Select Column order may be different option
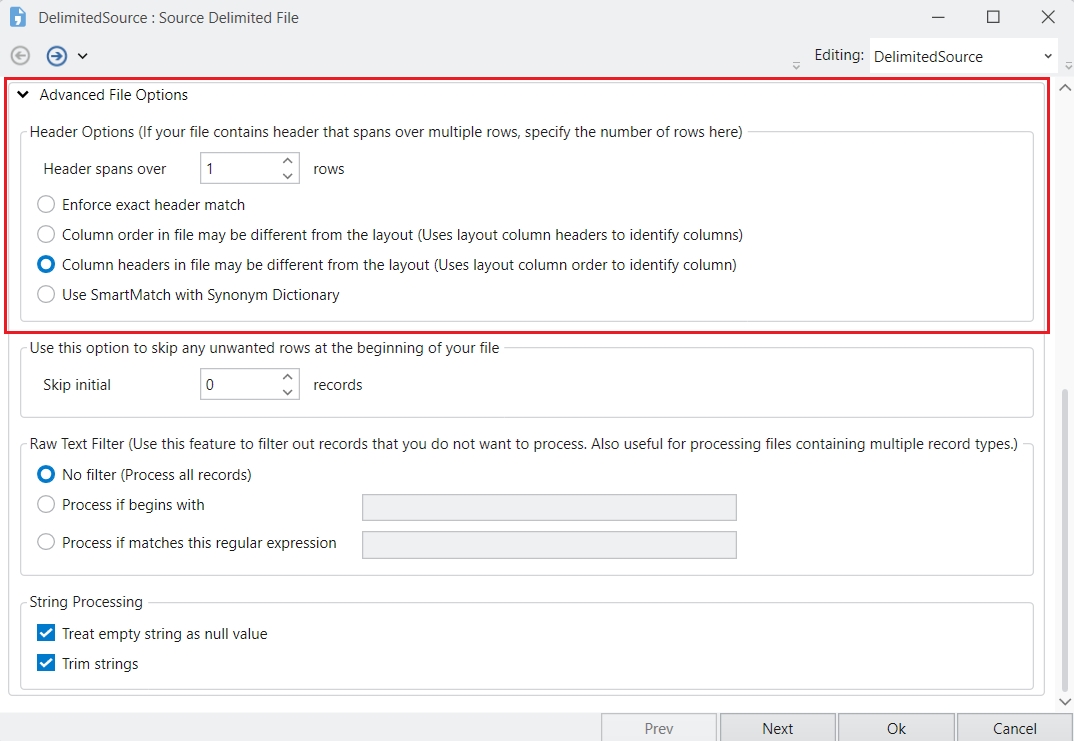This screenshot has width=1074, height=741. [x=46, y=235]
